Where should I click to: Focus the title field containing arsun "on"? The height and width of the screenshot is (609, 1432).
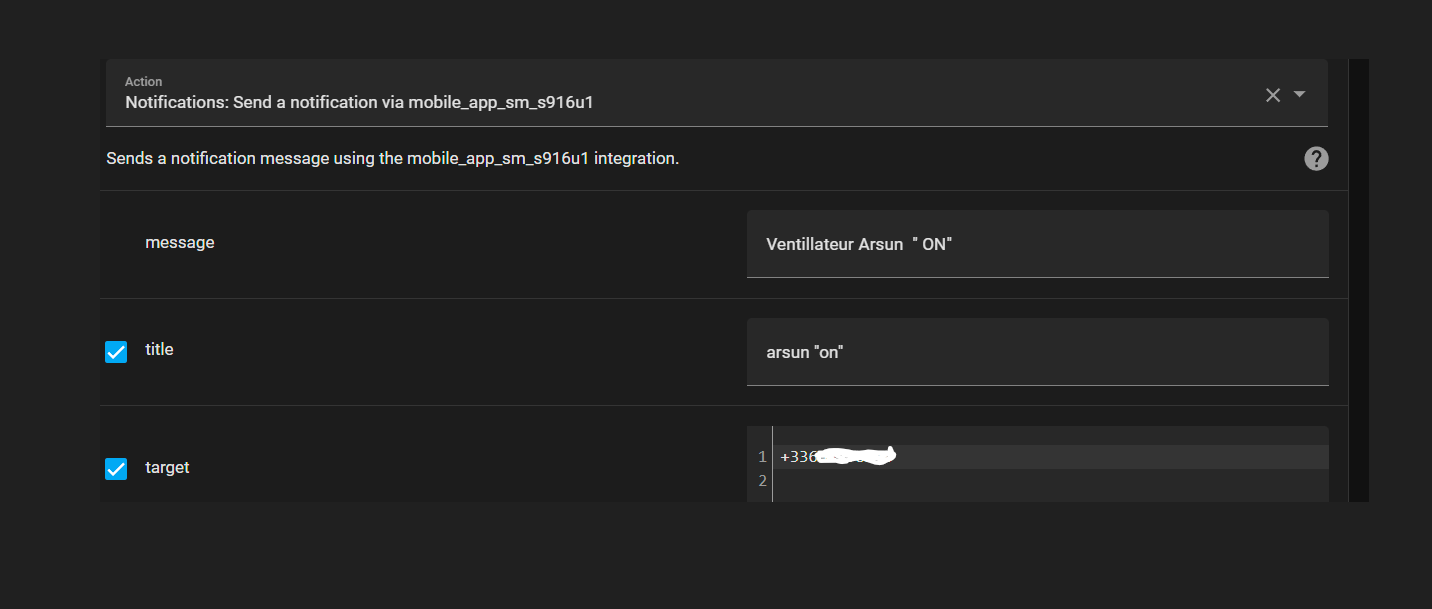(1036, 352)
